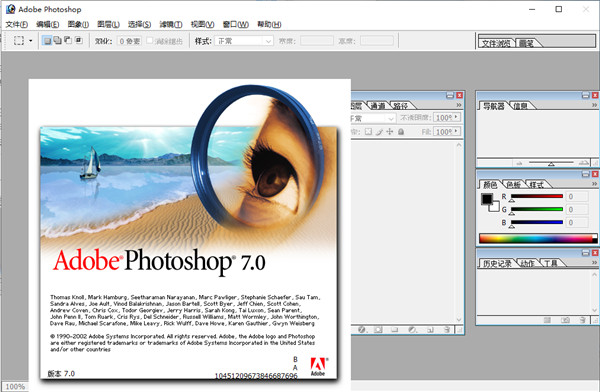Open the 窗口(W) Window menu

[x=236, y=24]
